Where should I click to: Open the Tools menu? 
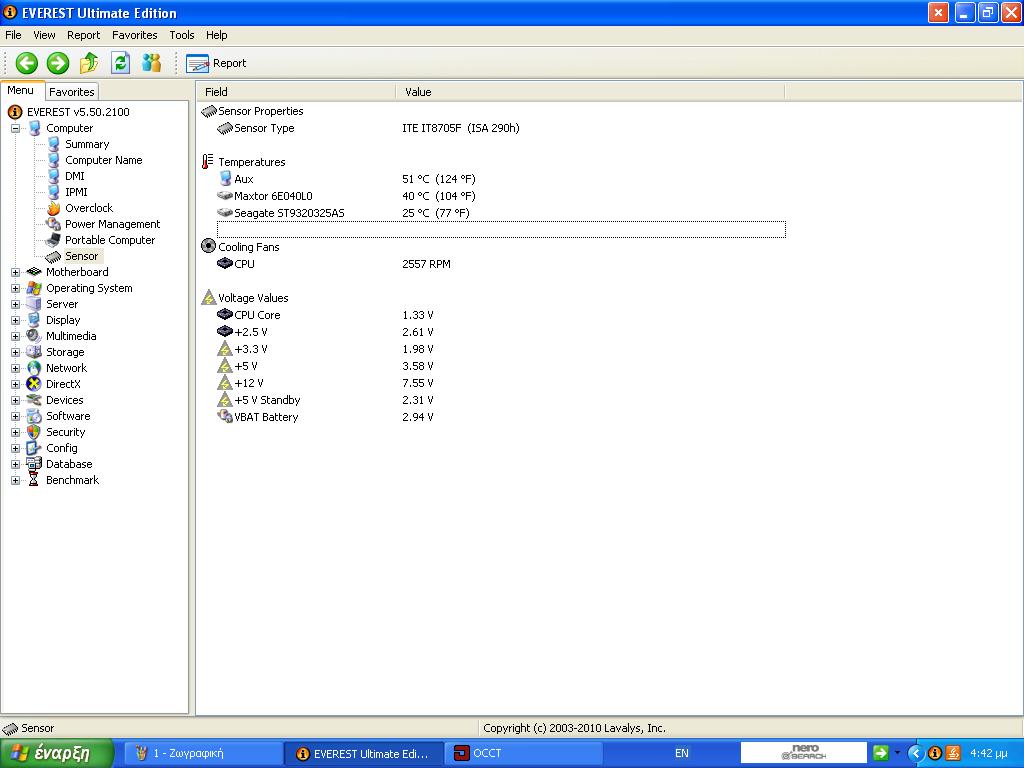point(182,35)
